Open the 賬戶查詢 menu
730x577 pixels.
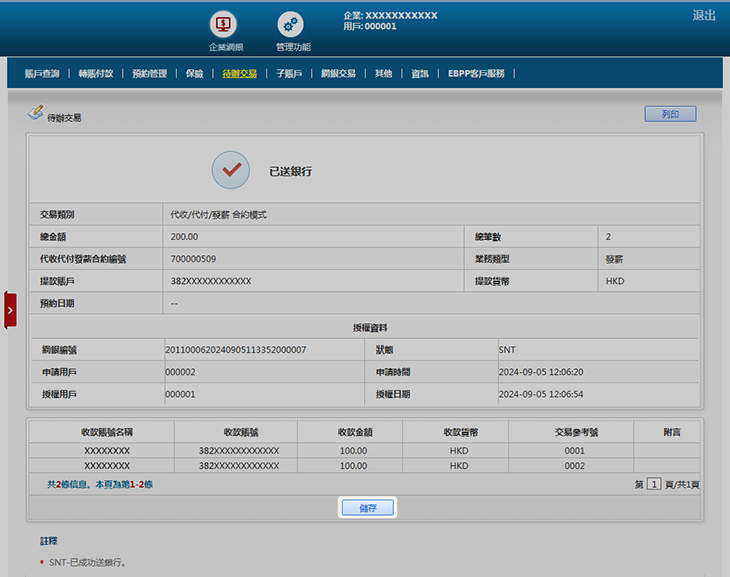coord(42,73)
